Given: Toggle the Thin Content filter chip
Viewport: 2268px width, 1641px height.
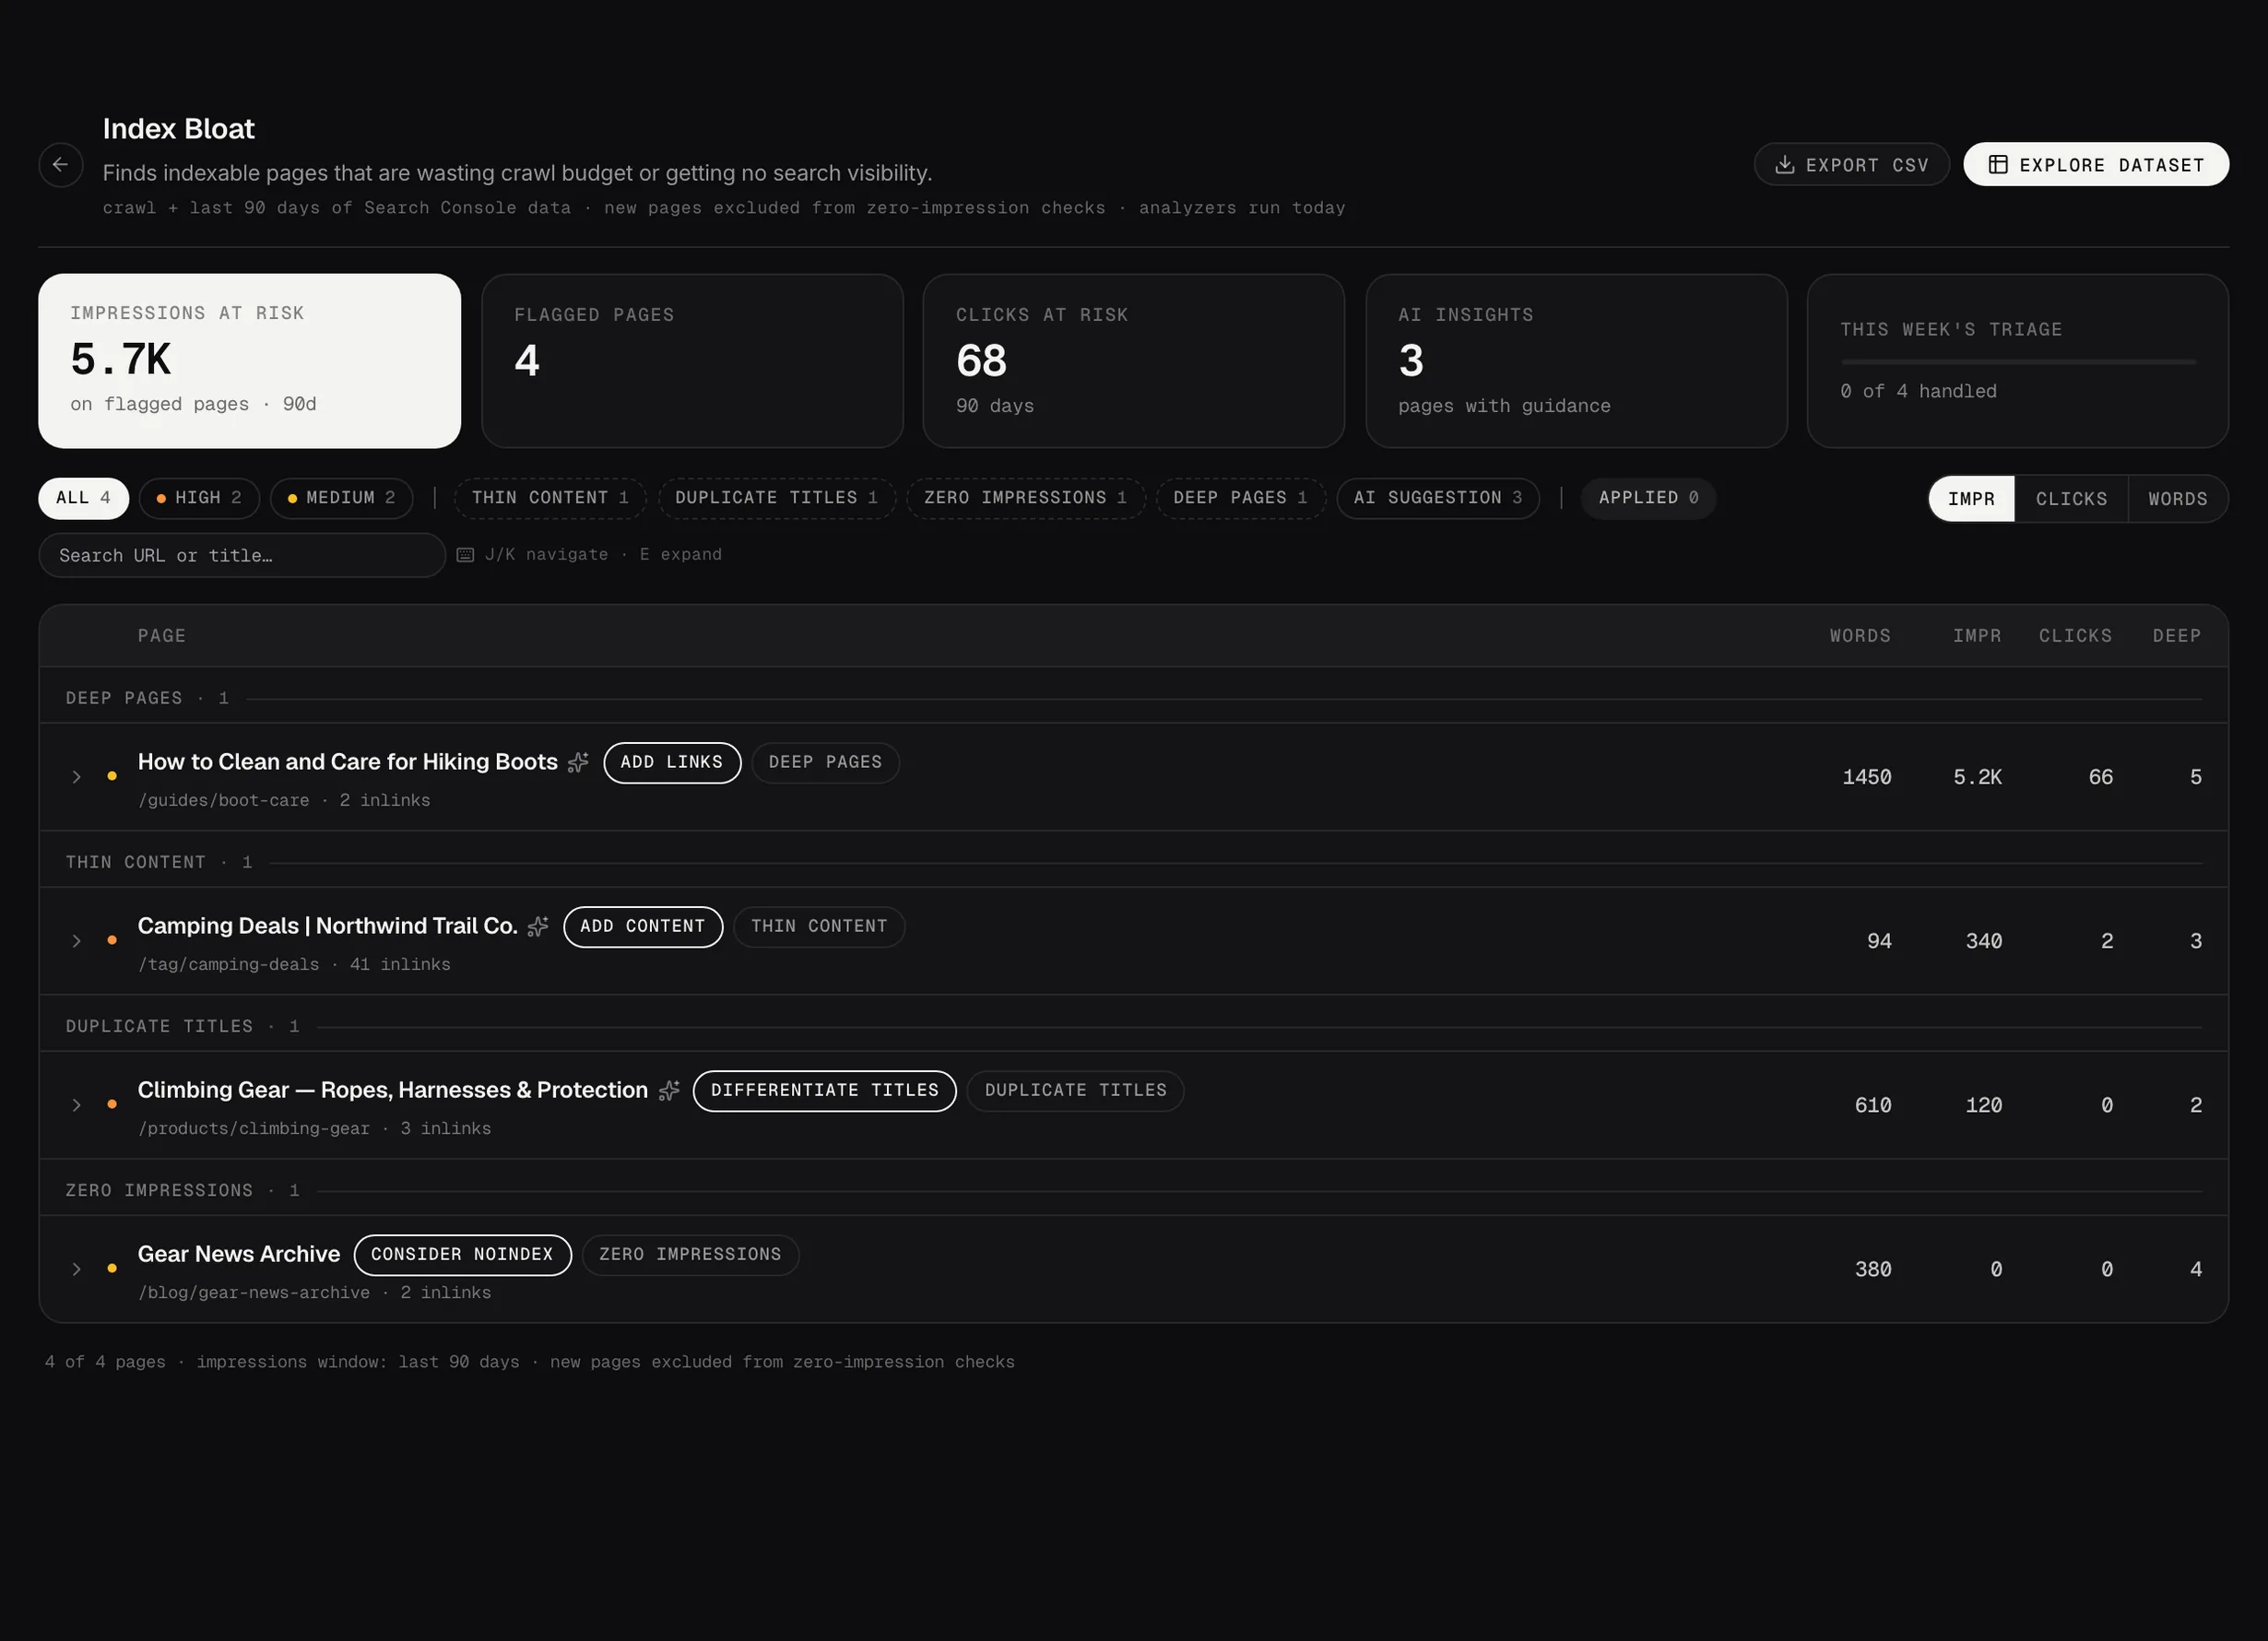Looking at the screenshot, I should pyautogui.click(x=550, y=498).
